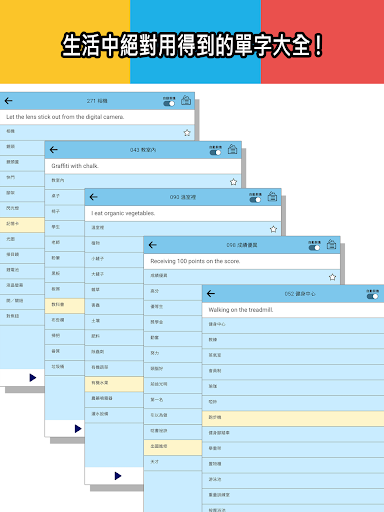Select the 學生 row on the 043 screen
Screen dimensions: 384x512
[65, 227]
